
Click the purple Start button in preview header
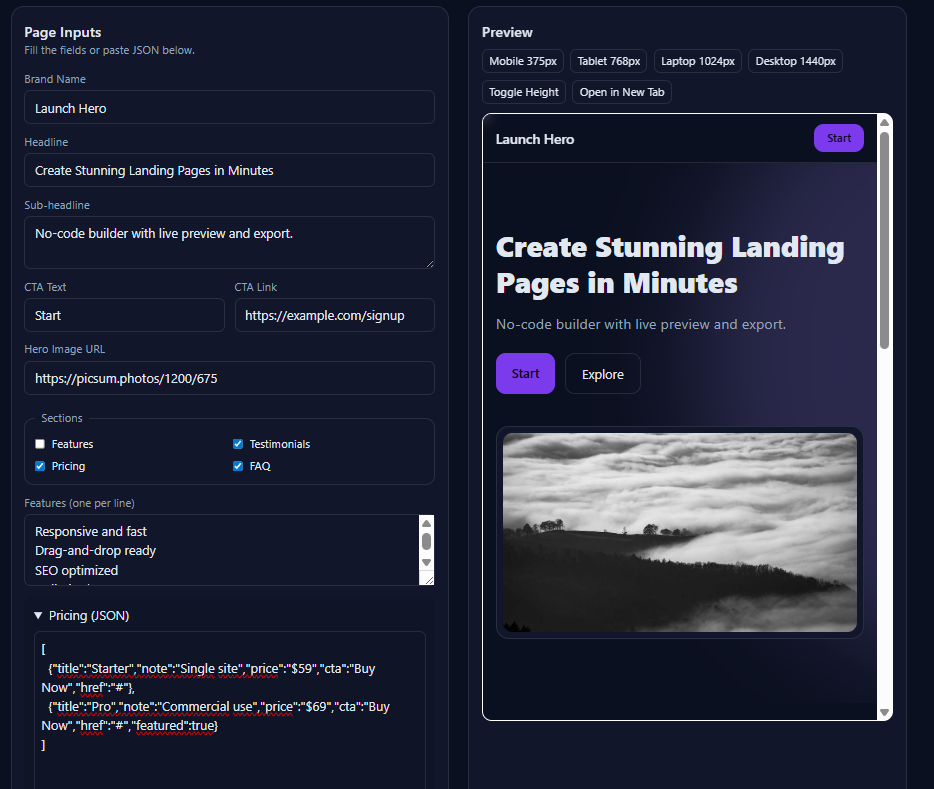click(838, 138)
